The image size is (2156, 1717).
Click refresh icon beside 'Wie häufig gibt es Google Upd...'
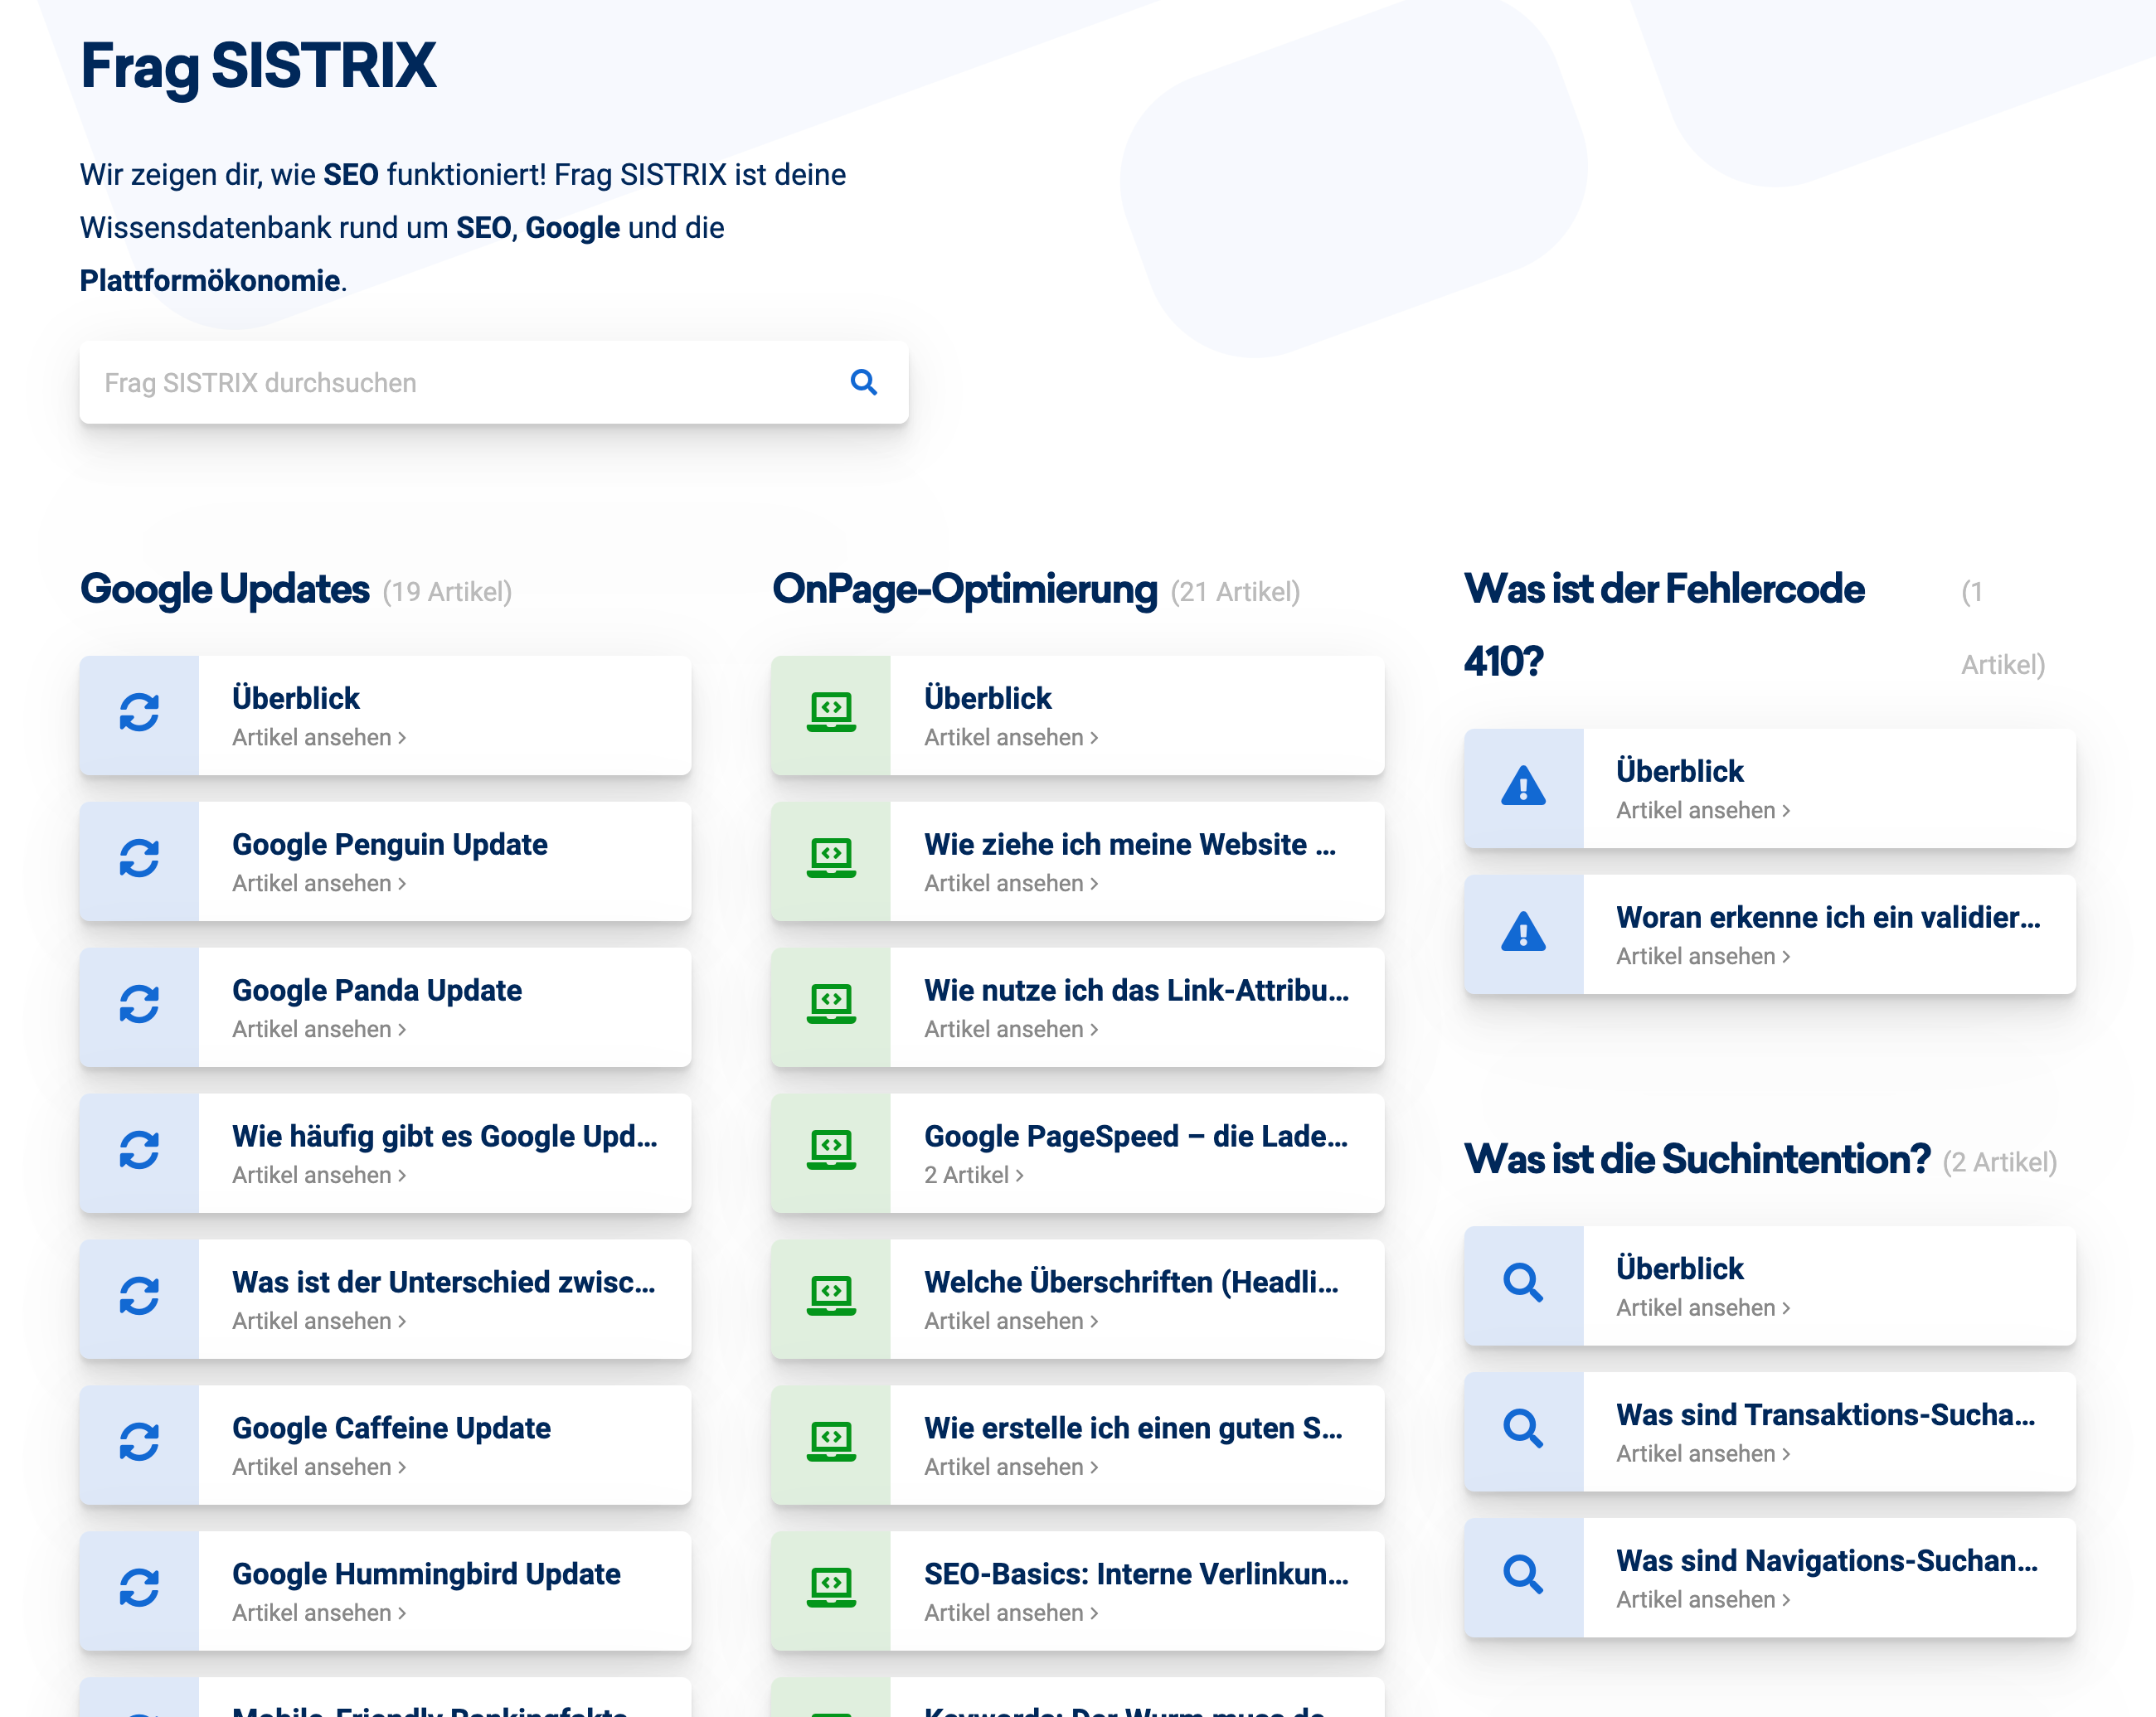(x=139, y=1151)
